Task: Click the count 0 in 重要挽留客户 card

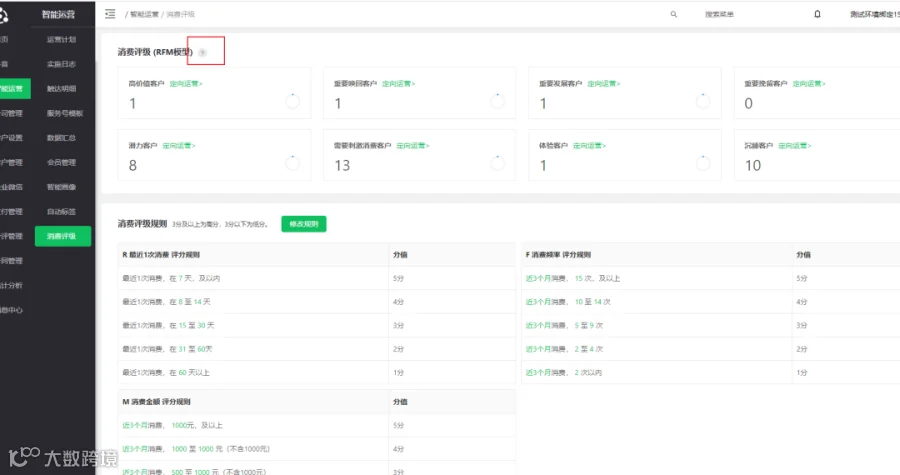Action: [748, 104]
